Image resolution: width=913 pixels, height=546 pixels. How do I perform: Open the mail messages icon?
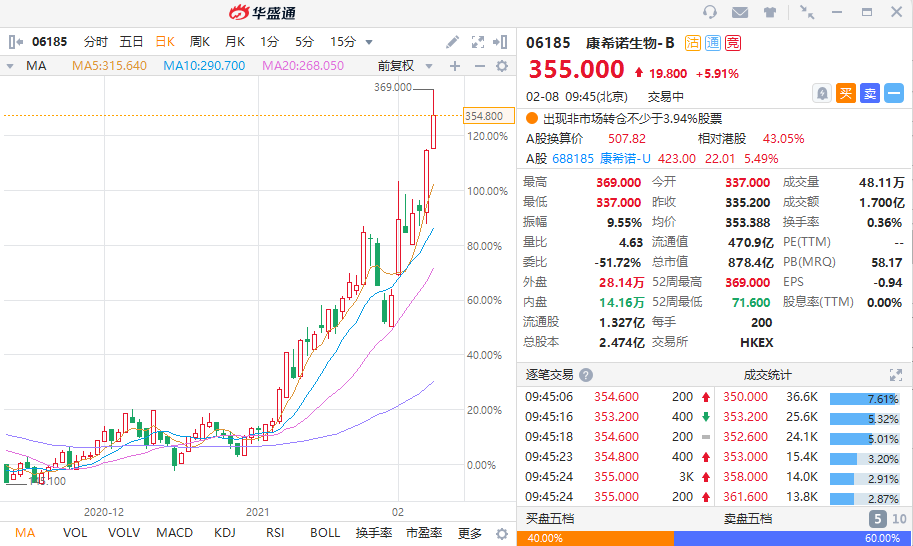(x=739, y=12)
